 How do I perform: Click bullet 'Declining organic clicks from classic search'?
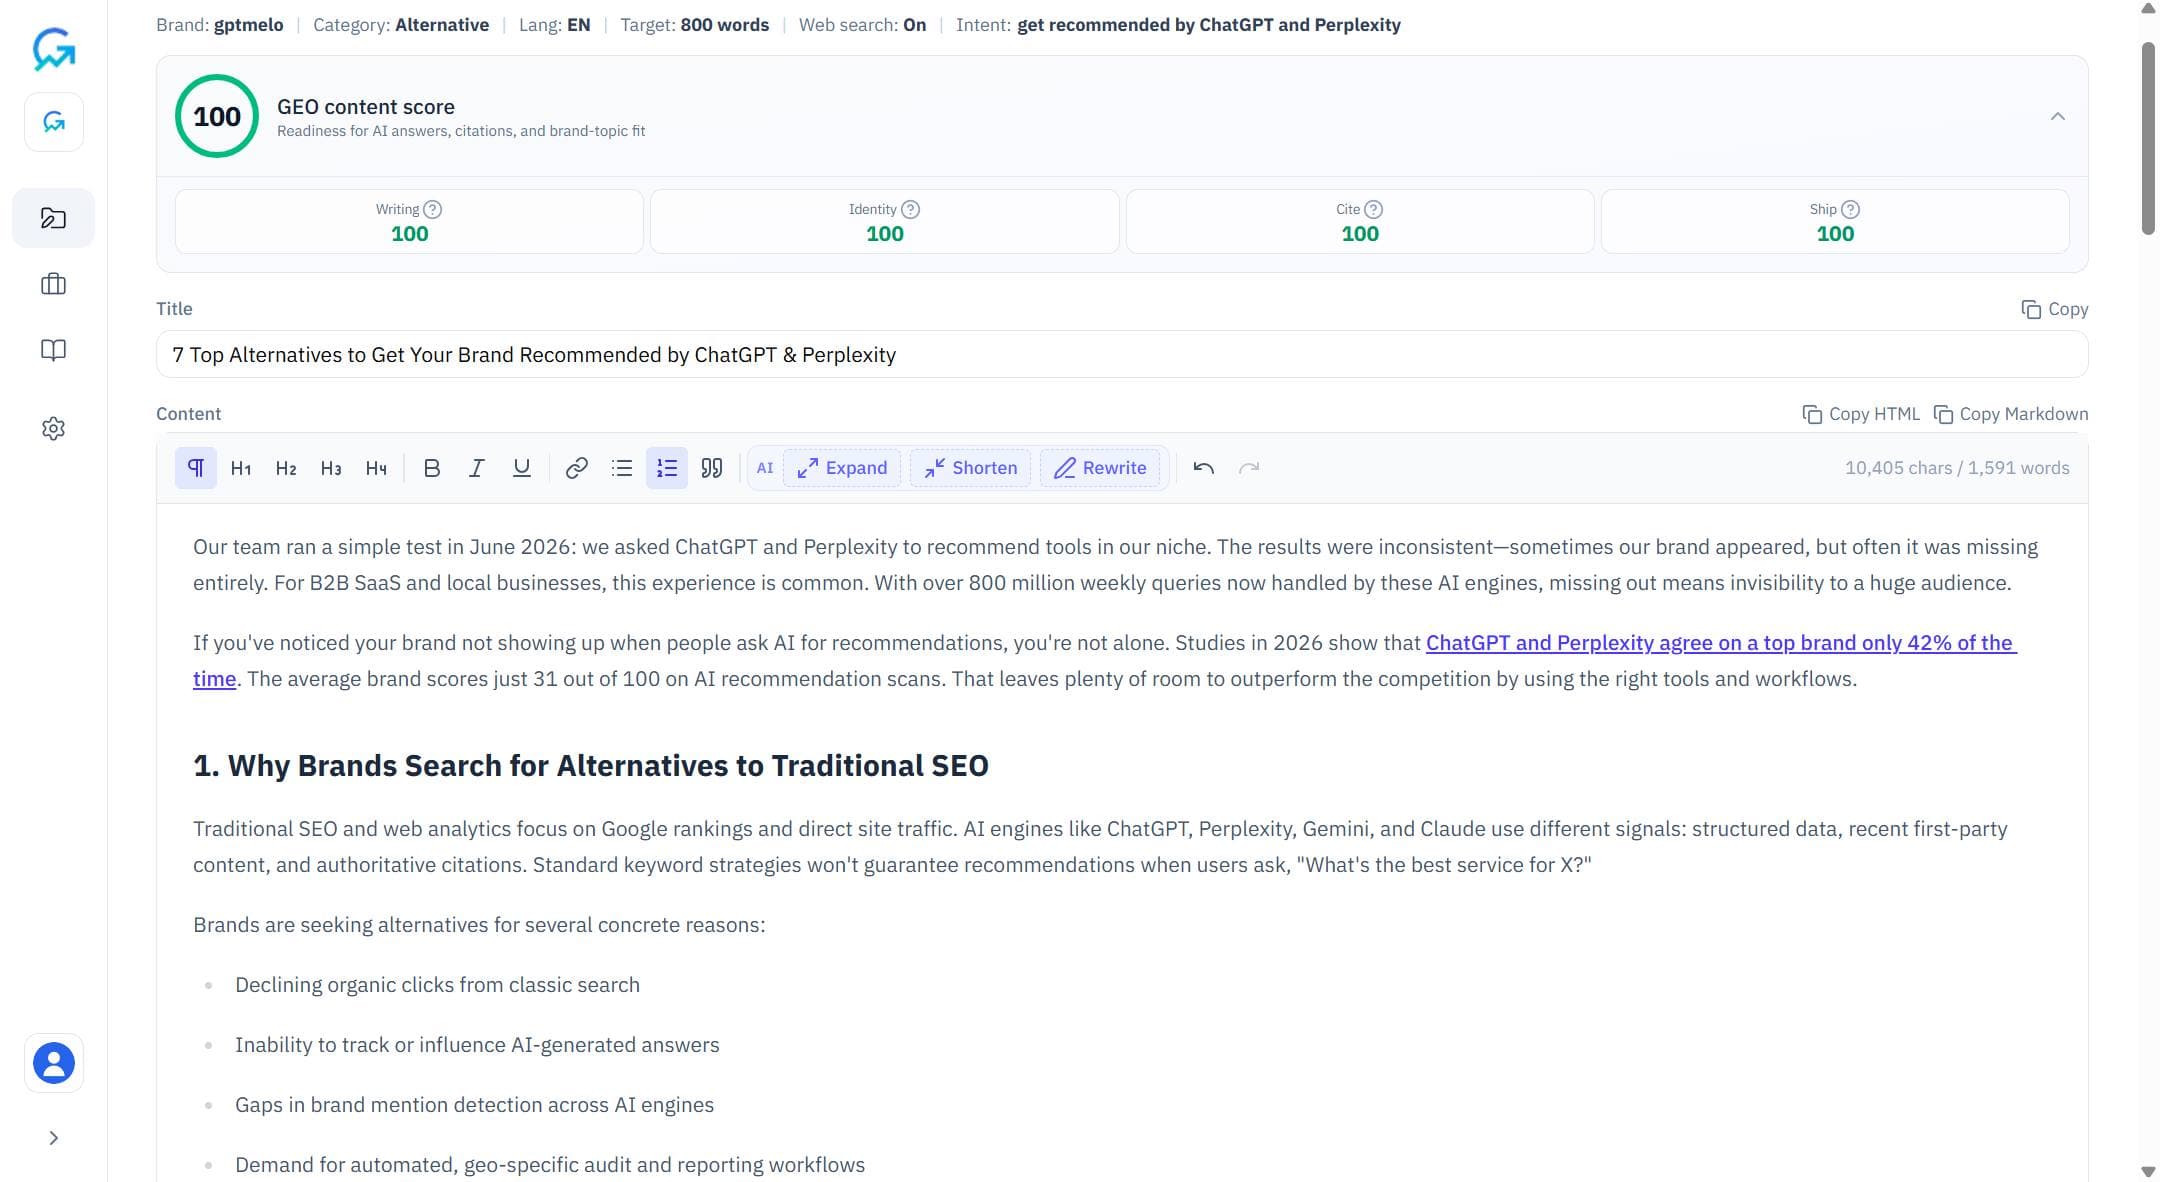[437, 985]
